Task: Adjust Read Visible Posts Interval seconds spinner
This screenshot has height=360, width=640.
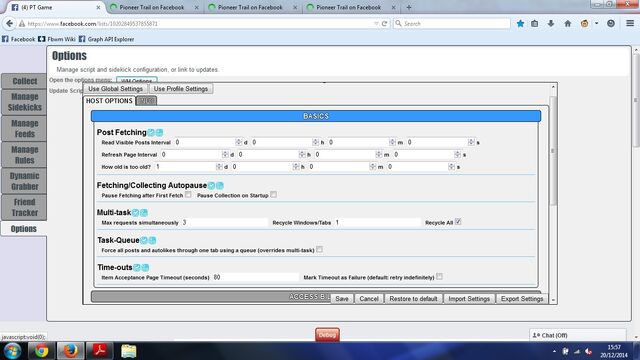Action: click(x=471, y=142)
